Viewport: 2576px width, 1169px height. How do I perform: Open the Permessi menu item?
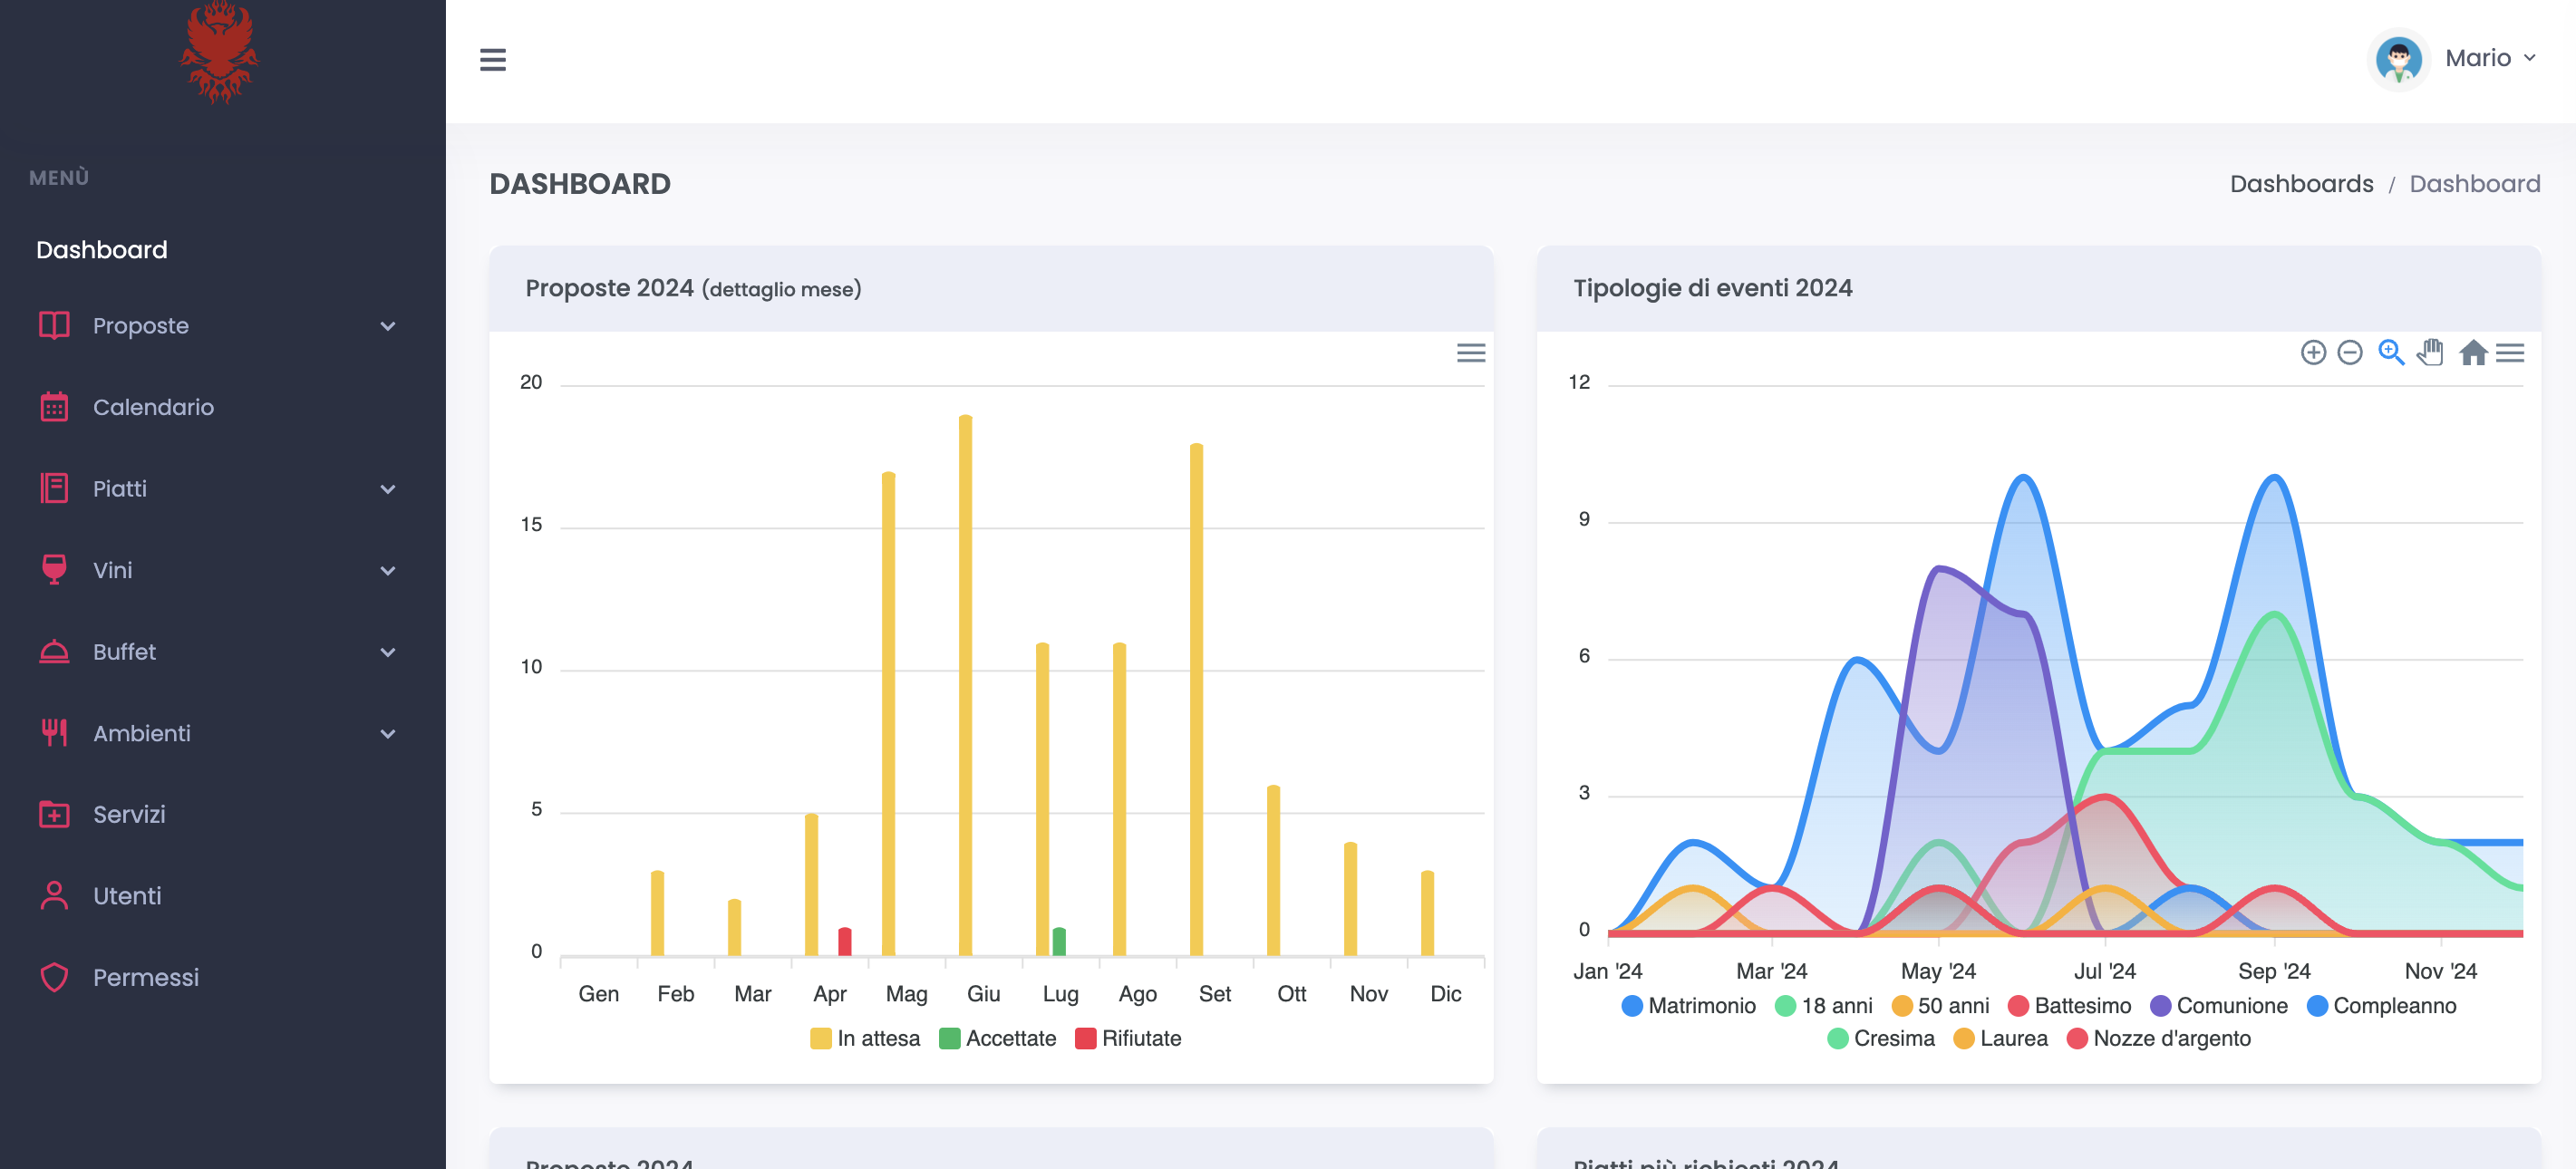pos(146,977)
